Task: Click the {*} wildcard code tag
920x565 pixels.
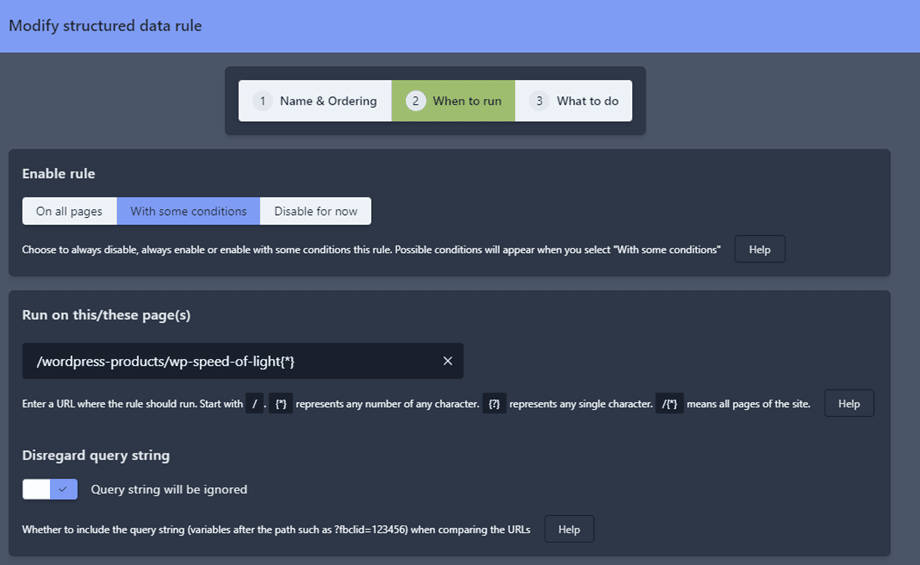Action: 282,404
